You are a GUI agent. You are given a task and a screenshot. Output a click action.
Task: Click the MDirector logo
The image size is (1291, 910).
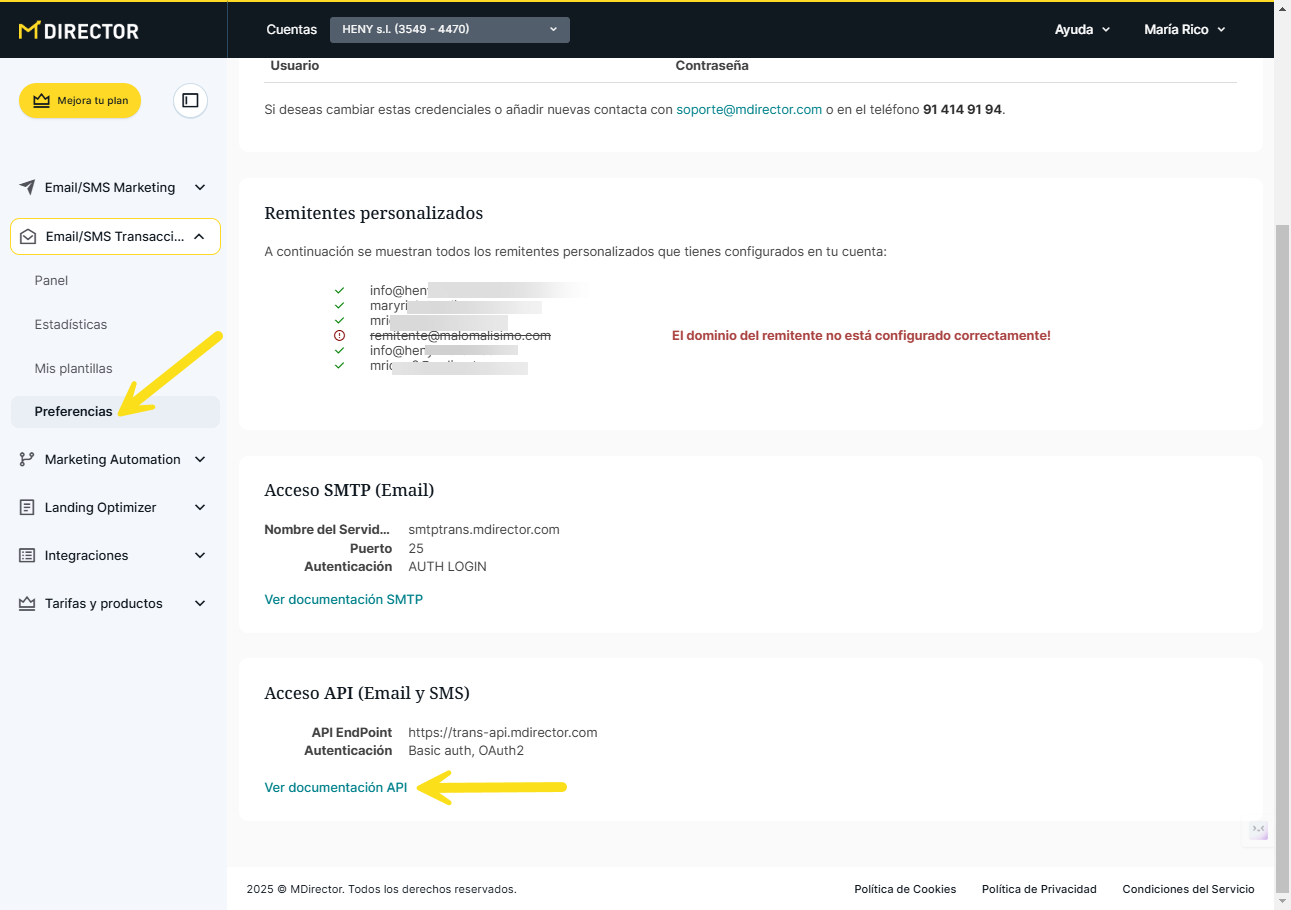(x=79, y=31)
